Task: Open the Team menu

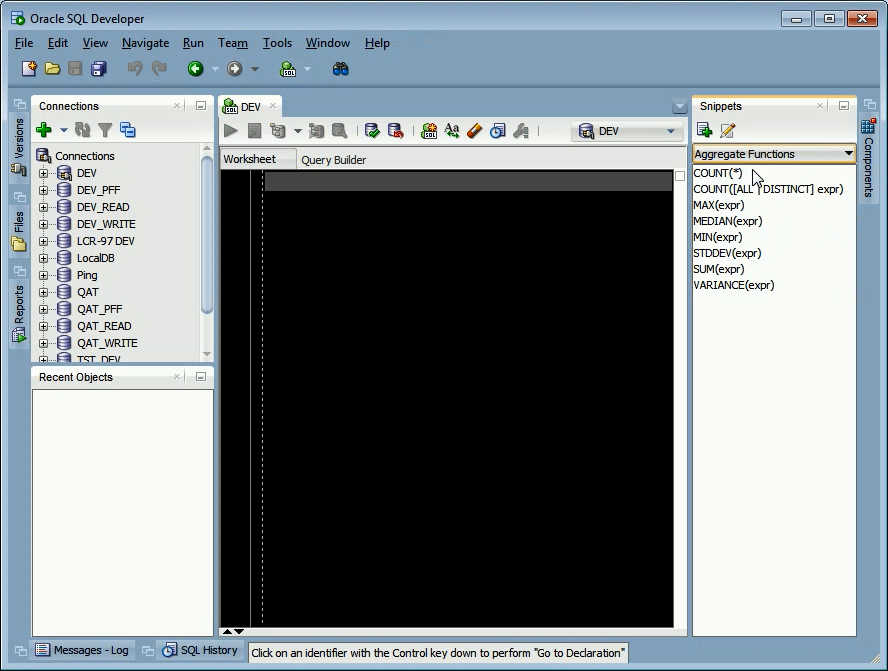Action: [x=233, y=43]
